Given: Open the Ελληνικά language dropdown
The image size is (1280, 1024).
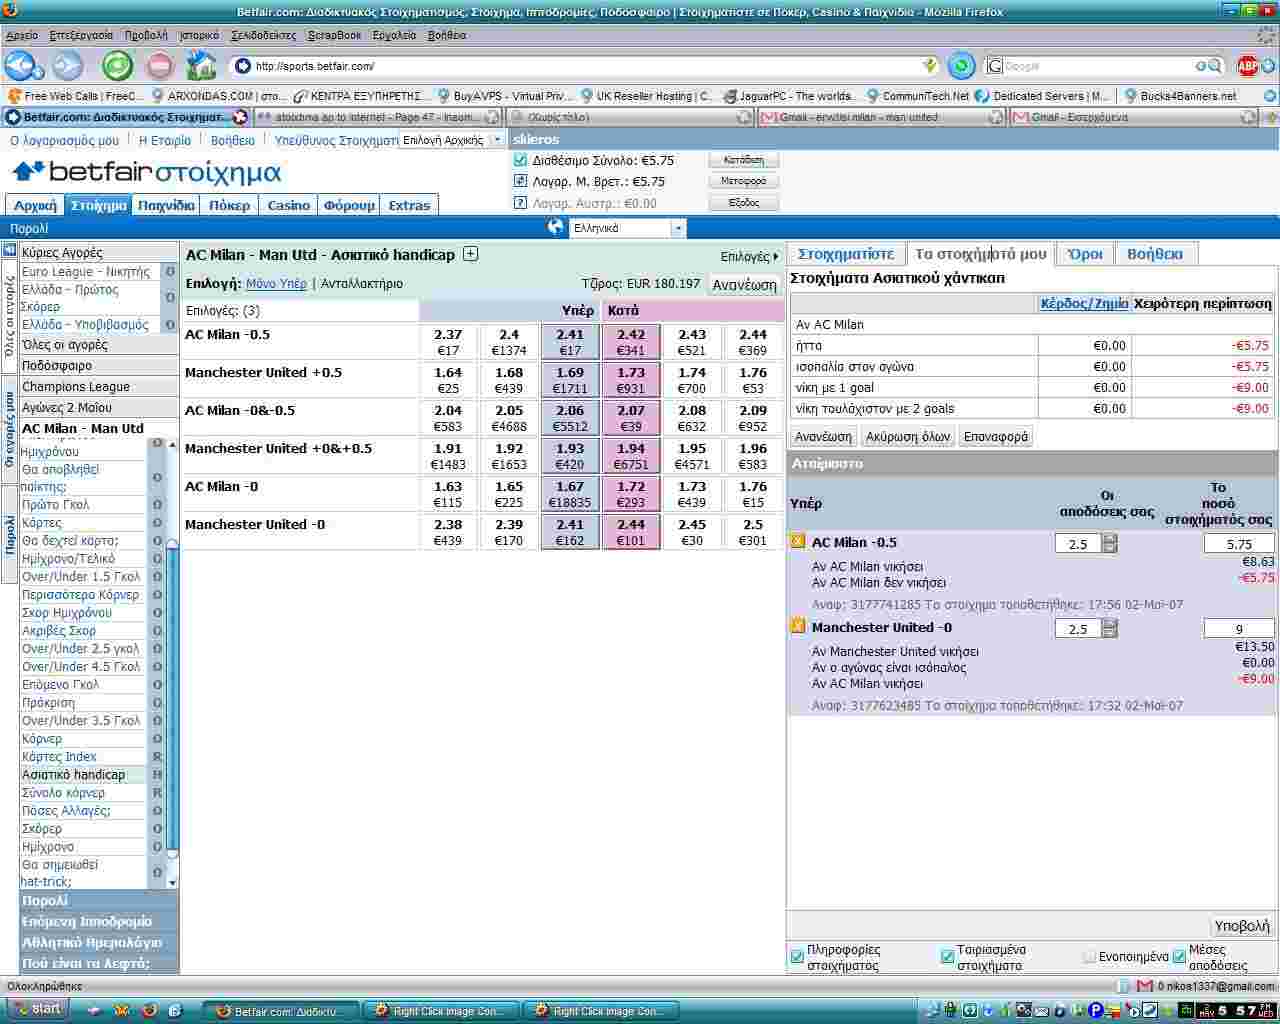Looking at the screenshot, I should (x=628, y=228).
